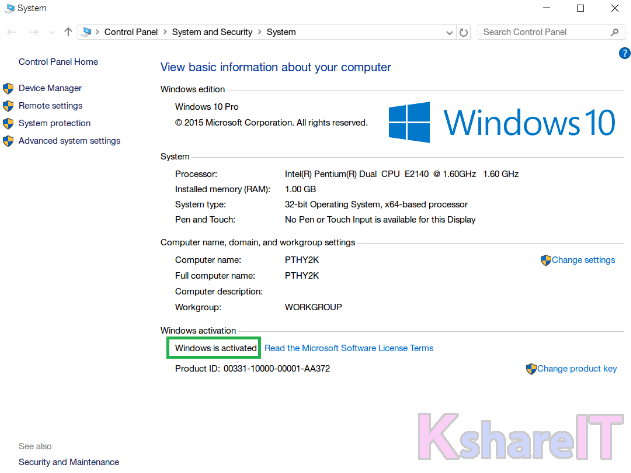The width and height of the screenshot is (631, 473).
Task: Click the Windows 10 Pro edition text
Action: point(206,107)
